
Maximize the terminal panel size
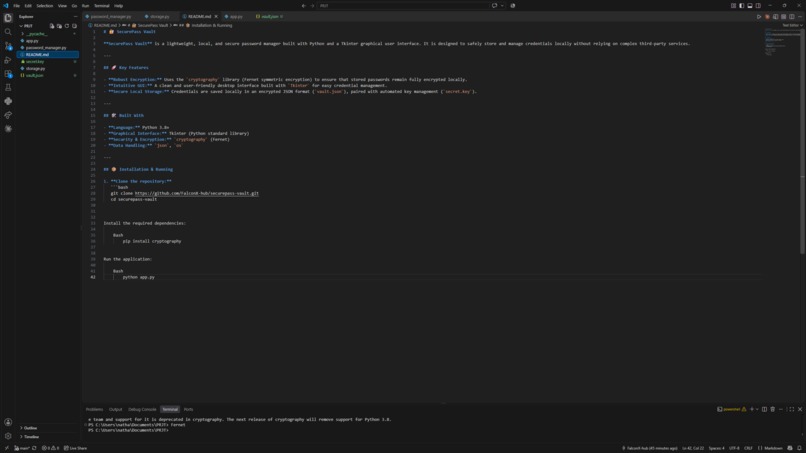pyautogui.click(x=791, y=409)
